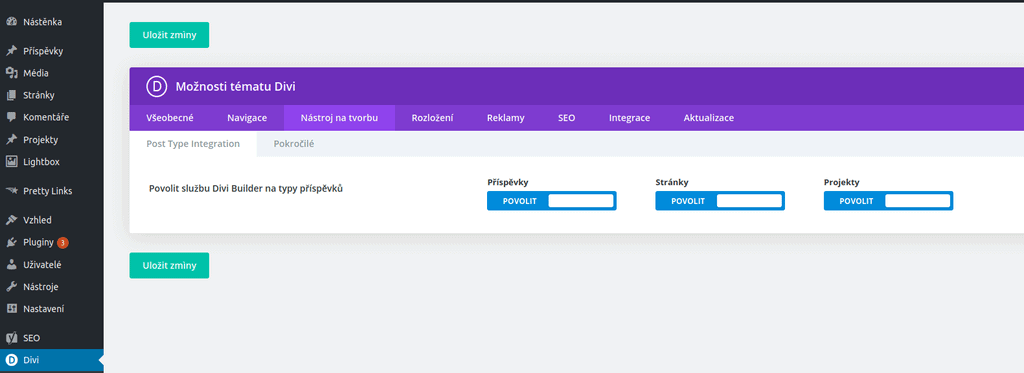The image size is (1024, 373).
Task: Click the Stránky label above toggle
Action: pyautogui.click(x=672, y=182)
